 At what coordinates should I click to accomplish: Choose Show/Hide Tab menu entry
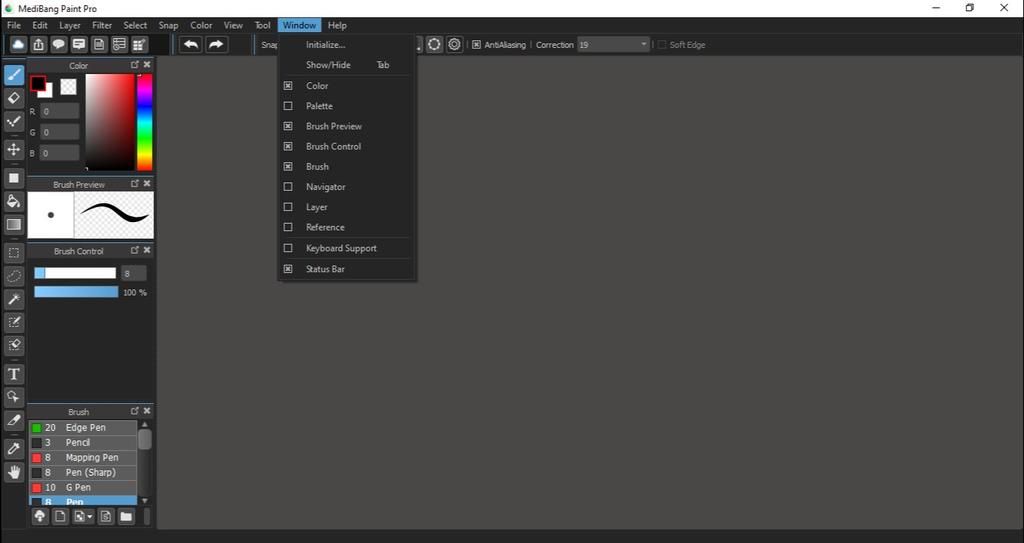coord(347,65)
